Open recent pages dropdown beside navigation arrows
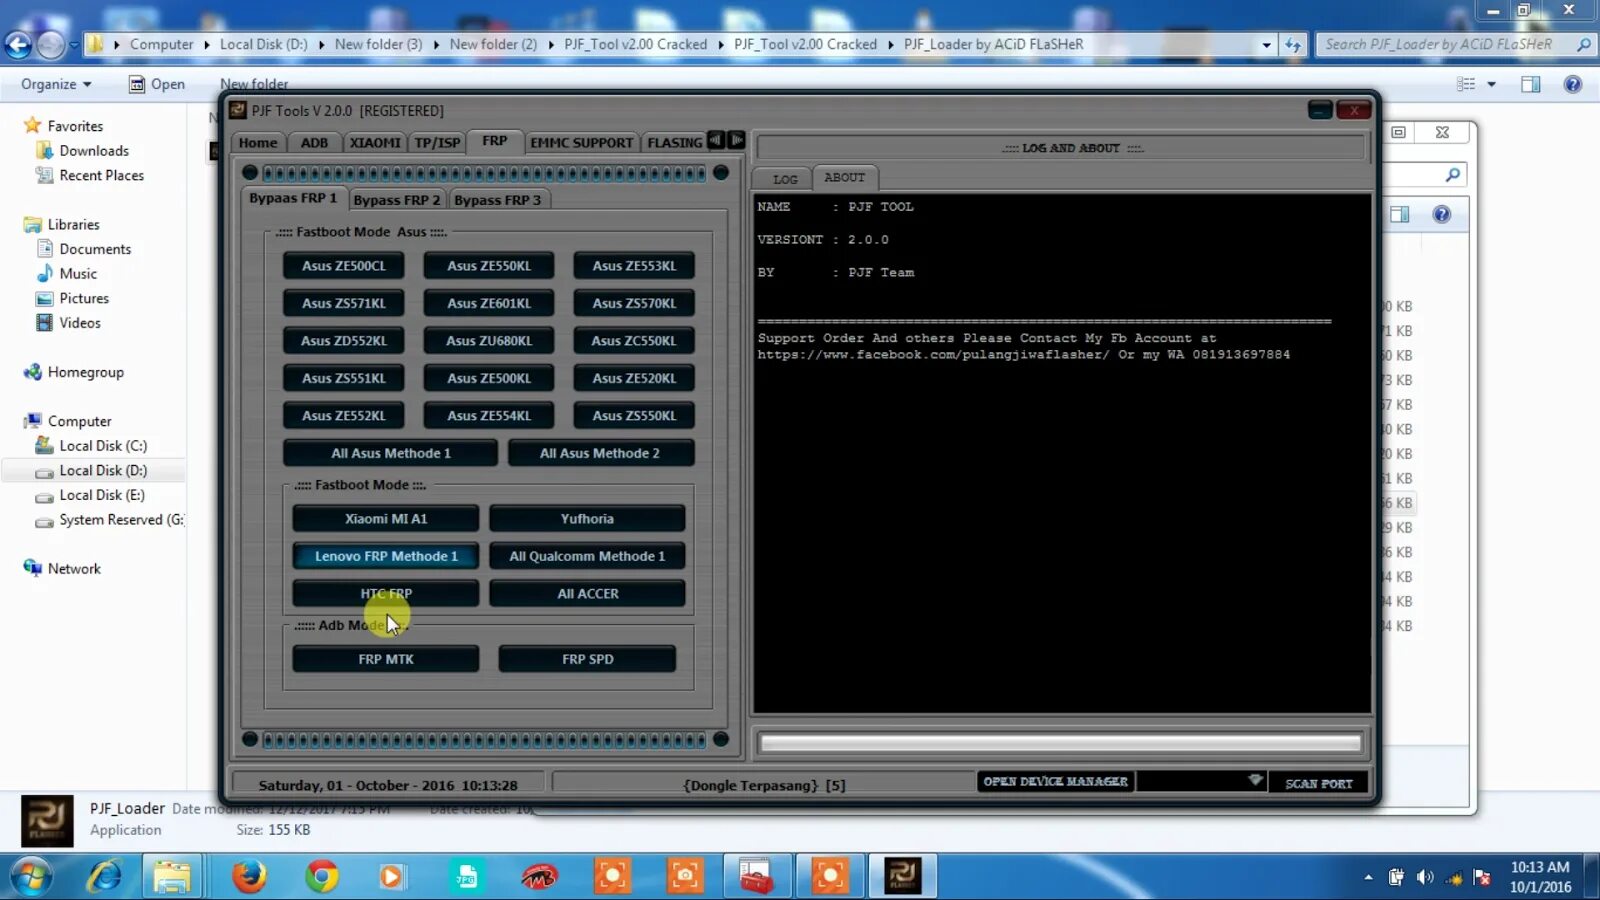 (x=73, y=46)
